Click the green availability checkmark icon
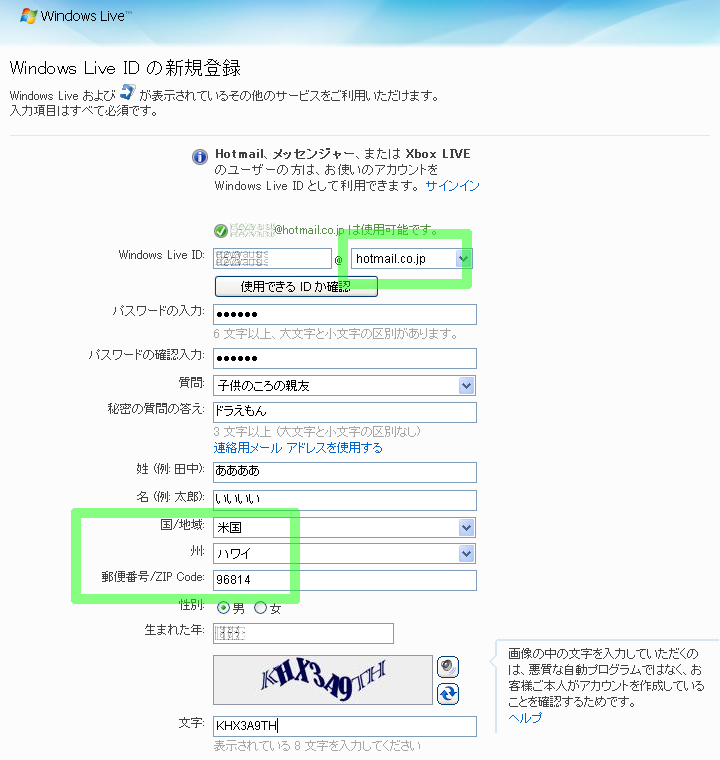 (221, 231)
